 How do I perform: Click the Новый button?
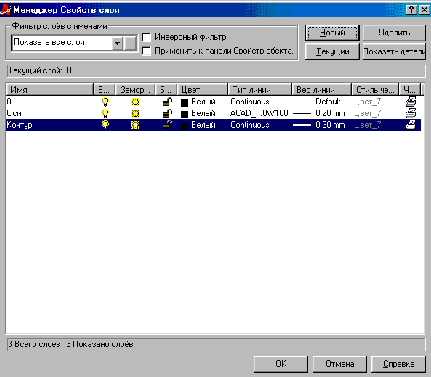point(332,33)
